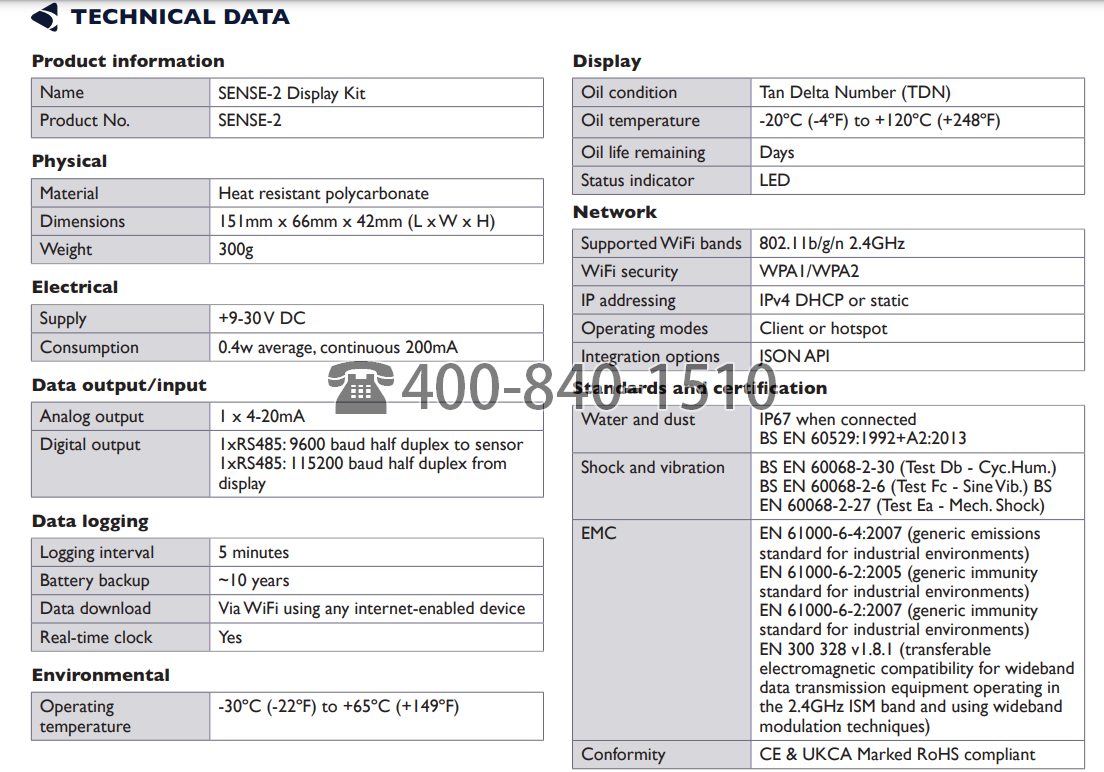
Task: Select "Via WiFi using any internet-enabled device"
Action: (x=372, y=609)
